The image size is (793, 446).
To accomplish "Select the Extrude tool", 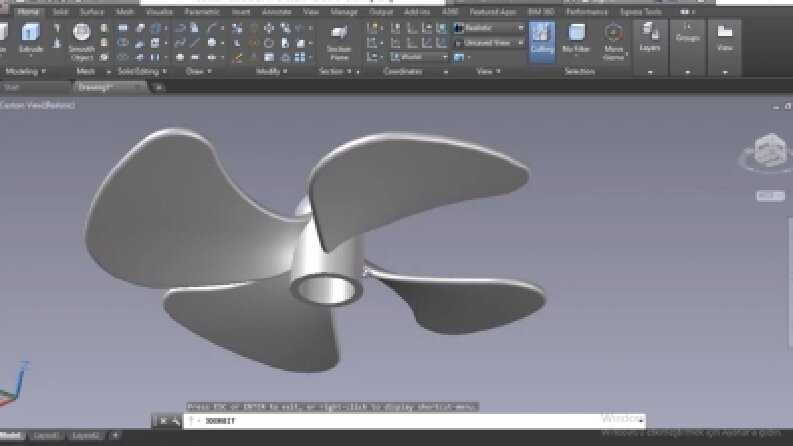I will [x=30, y=38].
